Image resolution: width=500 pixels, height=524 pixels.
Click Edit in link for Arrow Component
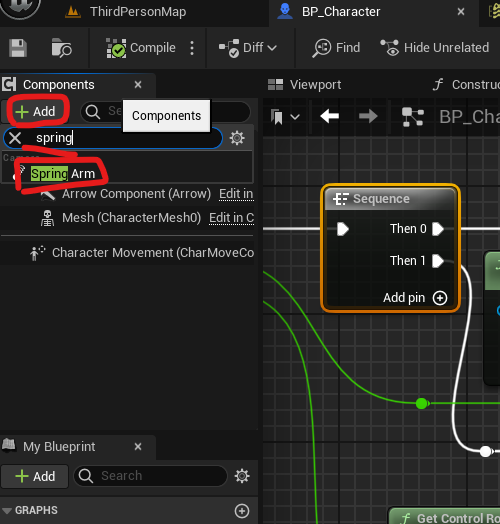click(236, 194)
